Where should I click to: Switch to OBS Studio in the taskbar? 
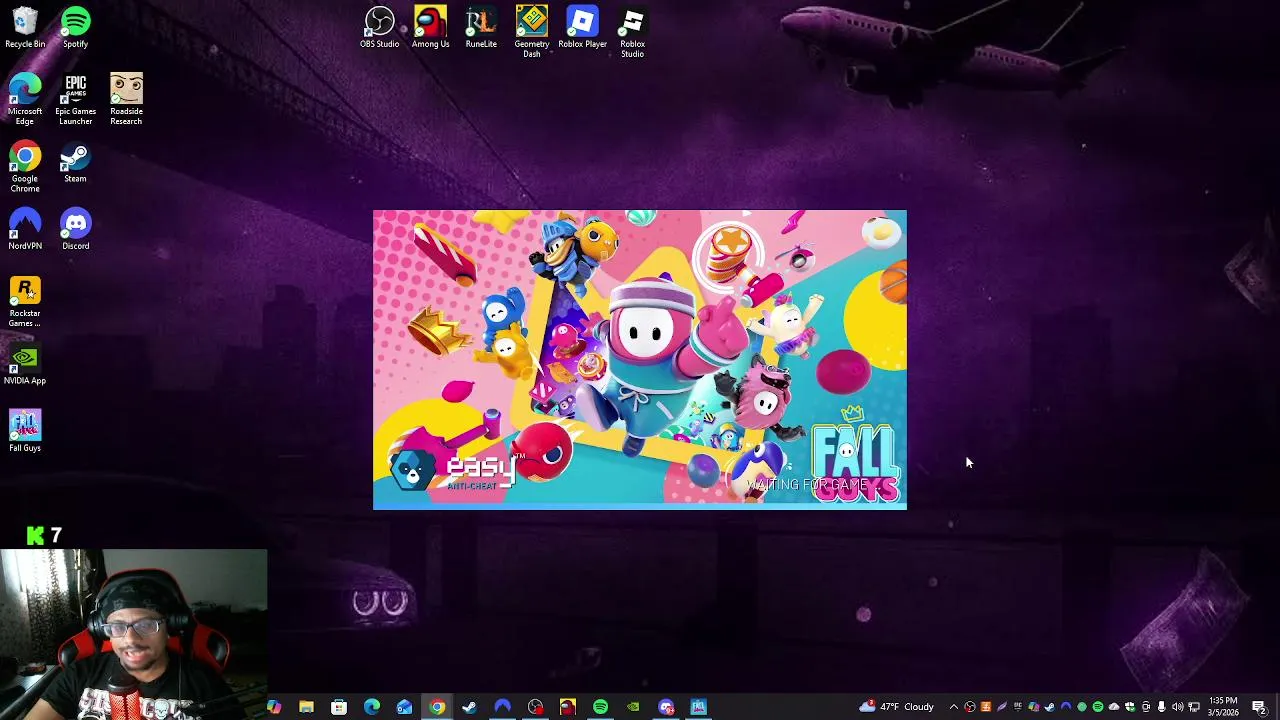coord(535,707)
